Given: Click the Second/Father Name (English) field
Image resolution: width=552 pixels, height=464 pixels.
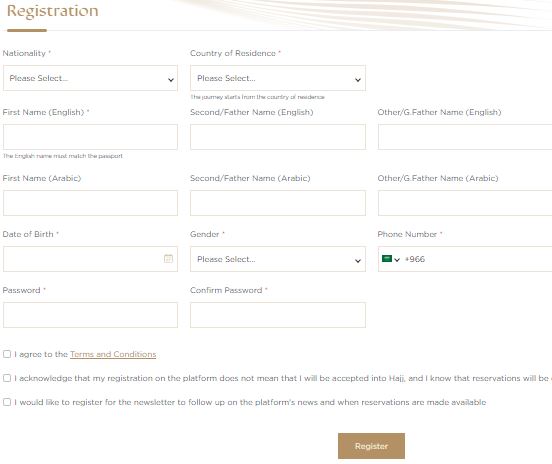Looking at the screenshot, I should tap(278, 137).
